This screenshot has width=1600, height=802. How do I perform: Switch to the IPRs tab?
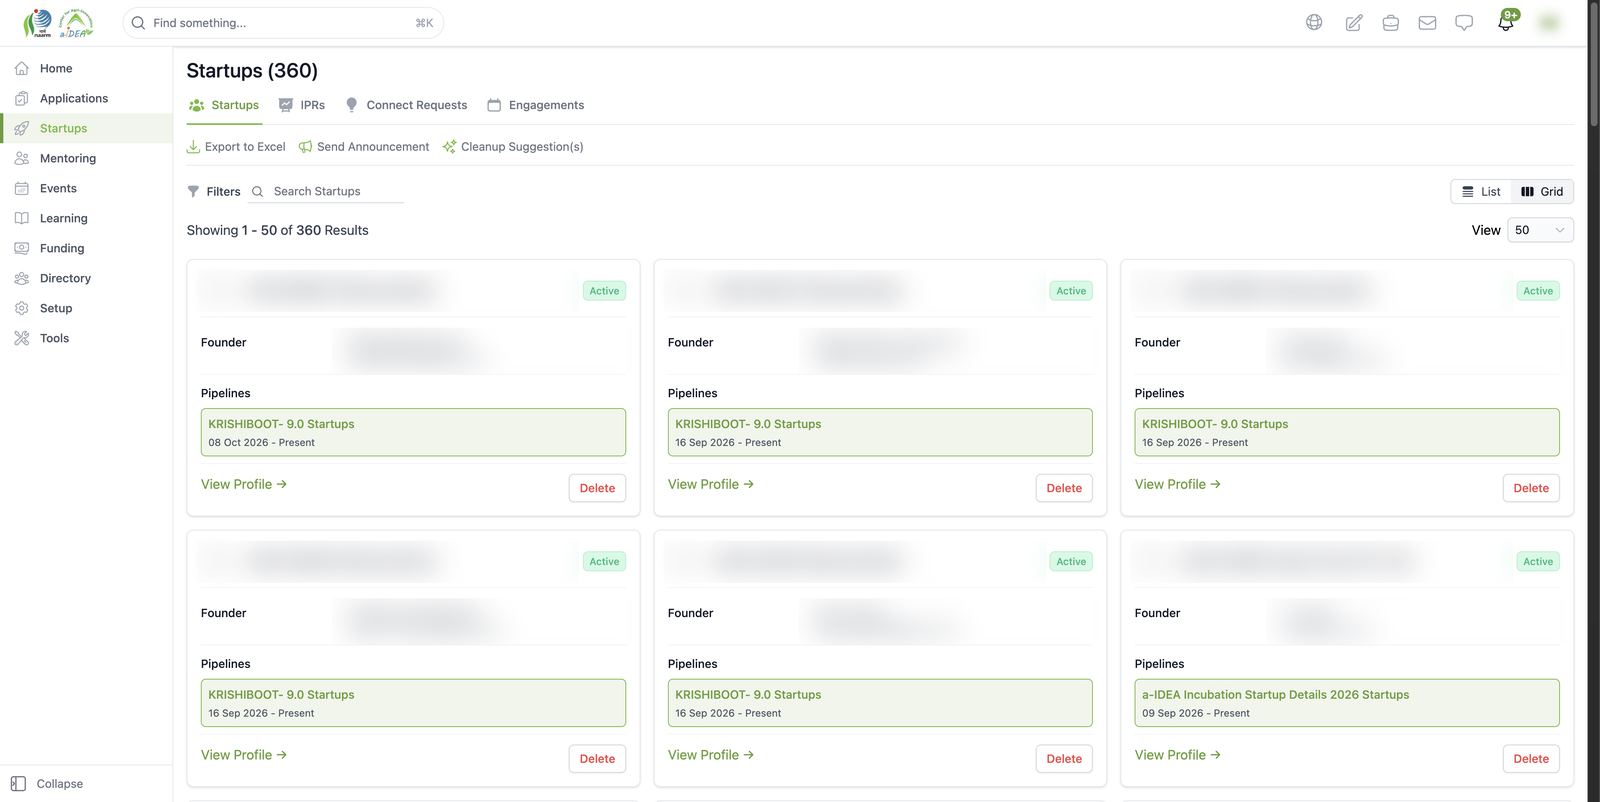(x=302, y=105)
